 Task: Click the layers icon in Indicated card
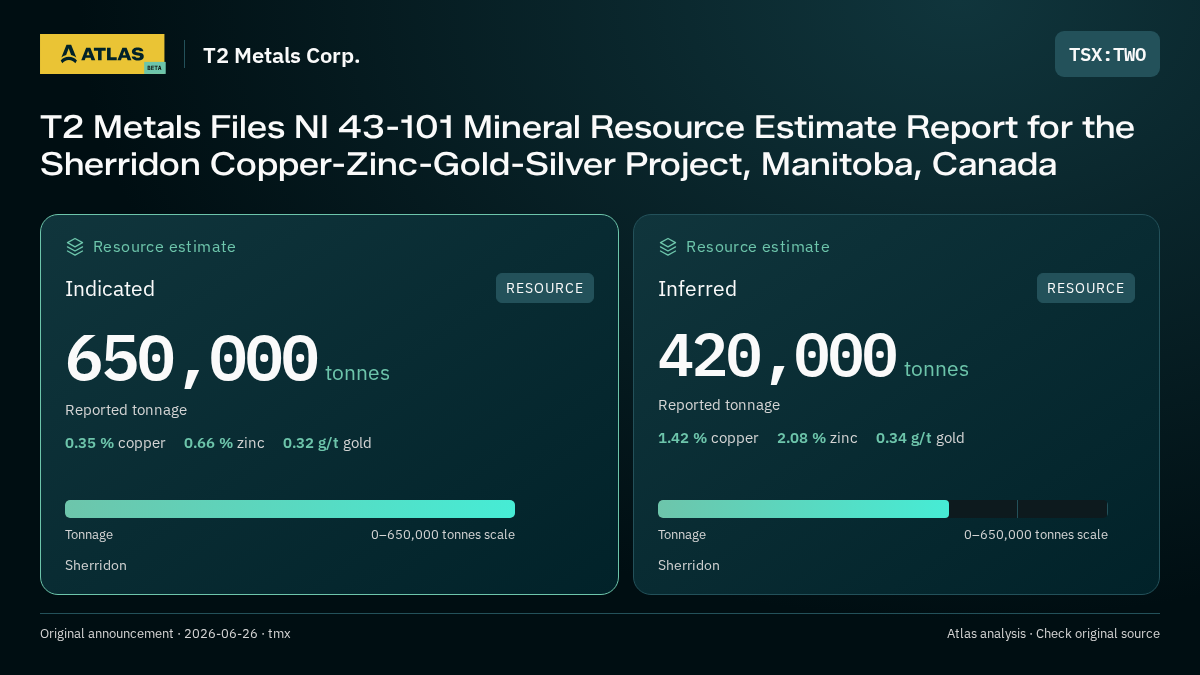click(x=75, y=247)
